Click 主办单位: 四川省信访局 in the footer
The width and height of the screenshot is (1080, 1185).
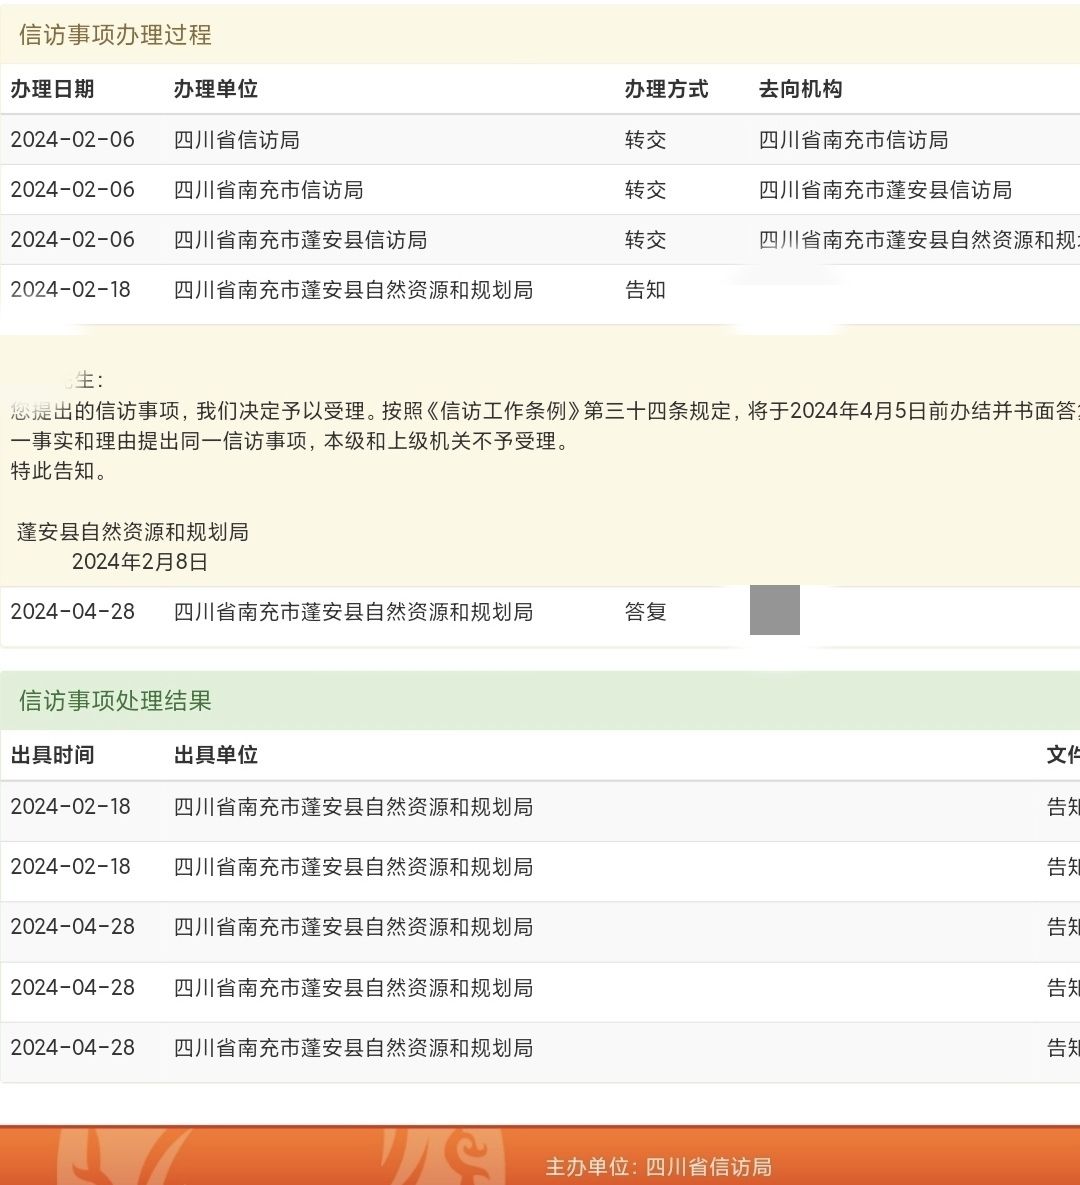point(658,1166)
